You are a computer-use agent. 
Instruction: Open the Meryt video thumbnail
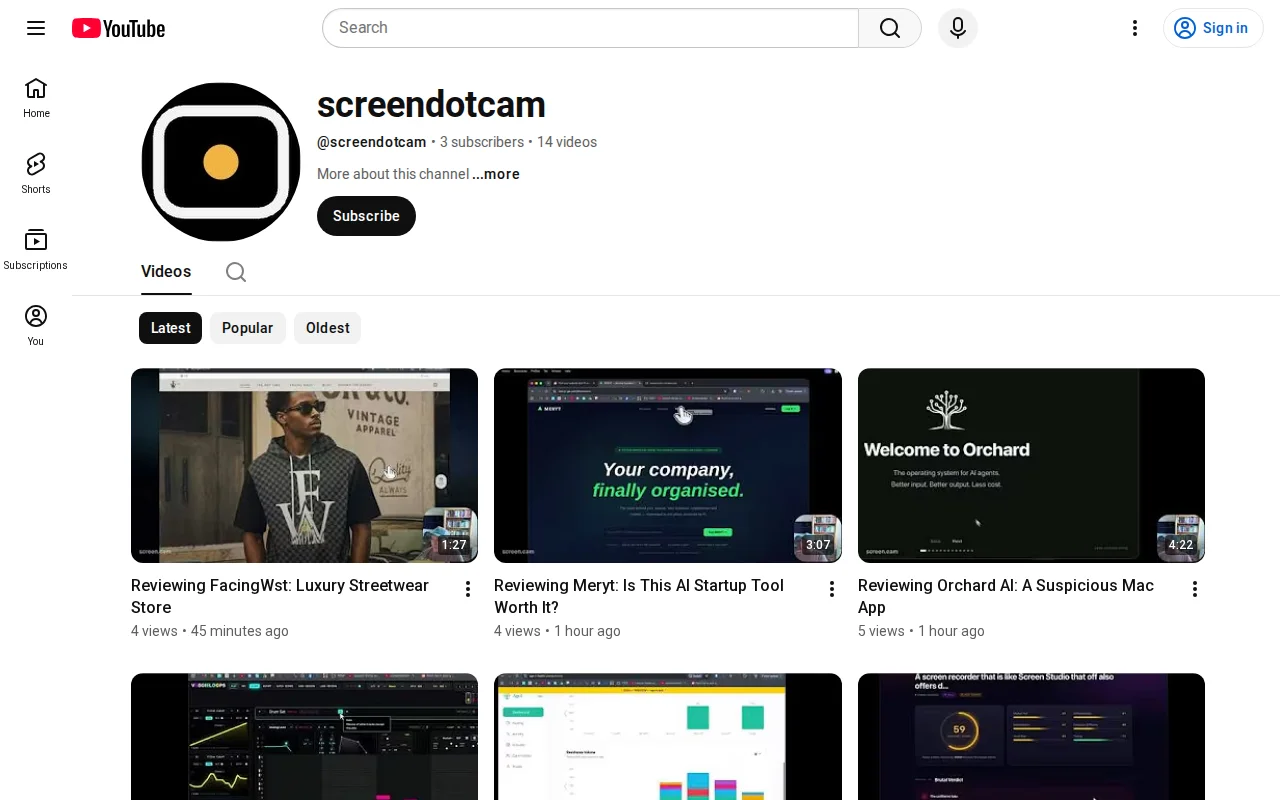pos(668,465)
